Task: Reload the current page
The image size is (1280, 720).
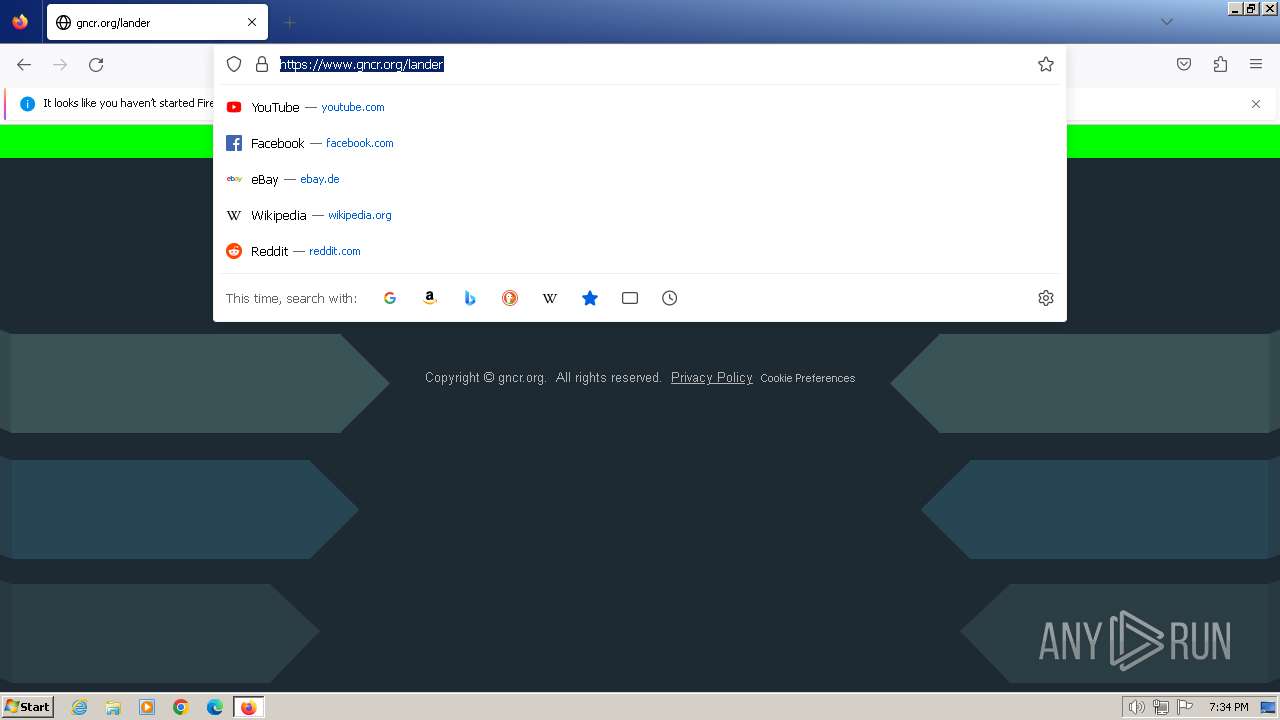Action: 96,64
